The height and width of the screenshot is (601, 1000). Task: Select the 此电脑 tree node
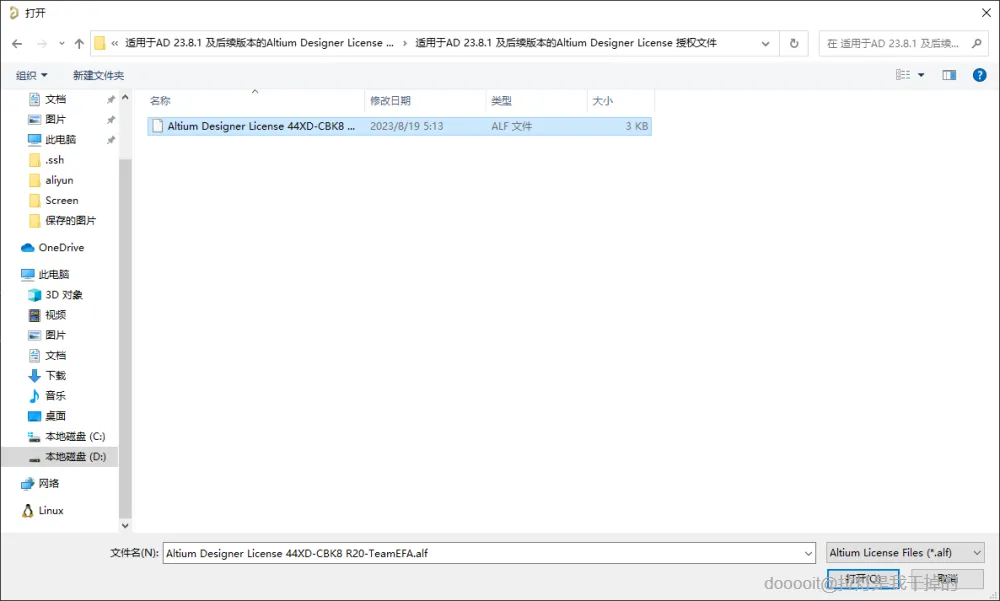coord(54,274)
